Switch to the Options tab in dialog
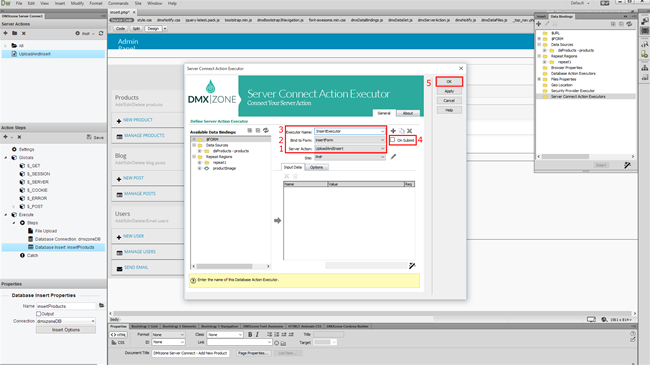The width and height of the screenshot is (650, 365). 316,167
